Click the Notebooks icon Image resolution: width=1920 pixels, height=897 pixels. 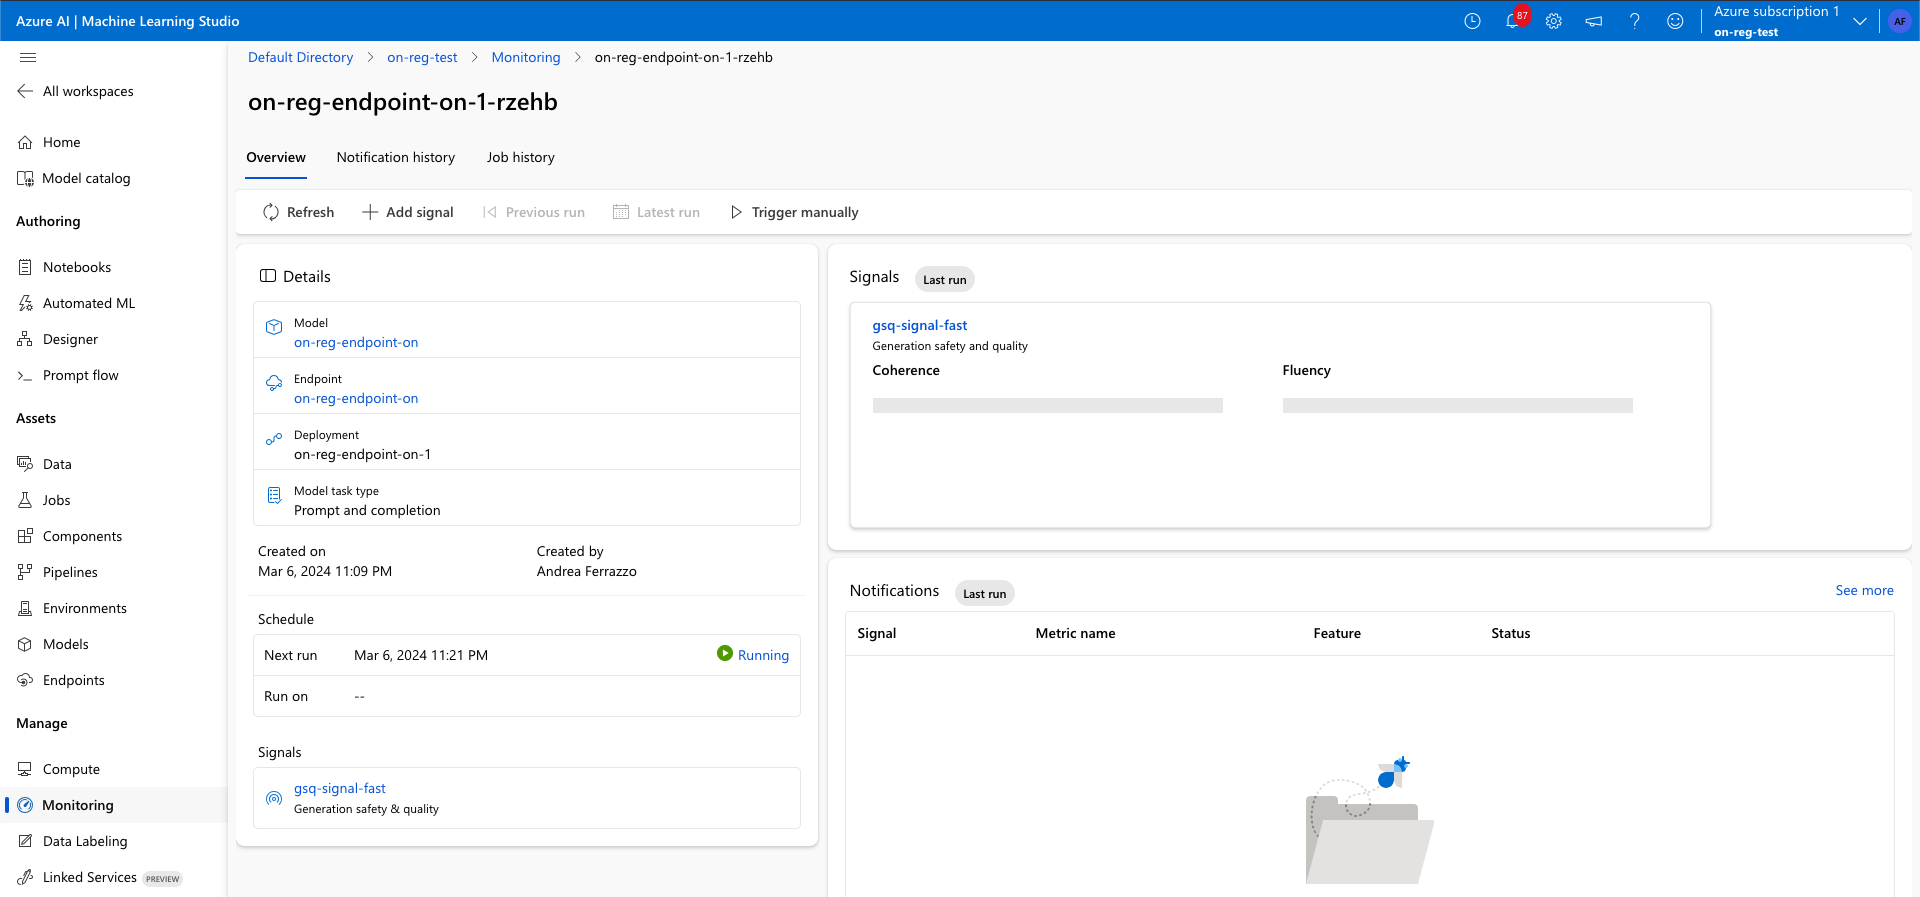(x=25, y=267)
